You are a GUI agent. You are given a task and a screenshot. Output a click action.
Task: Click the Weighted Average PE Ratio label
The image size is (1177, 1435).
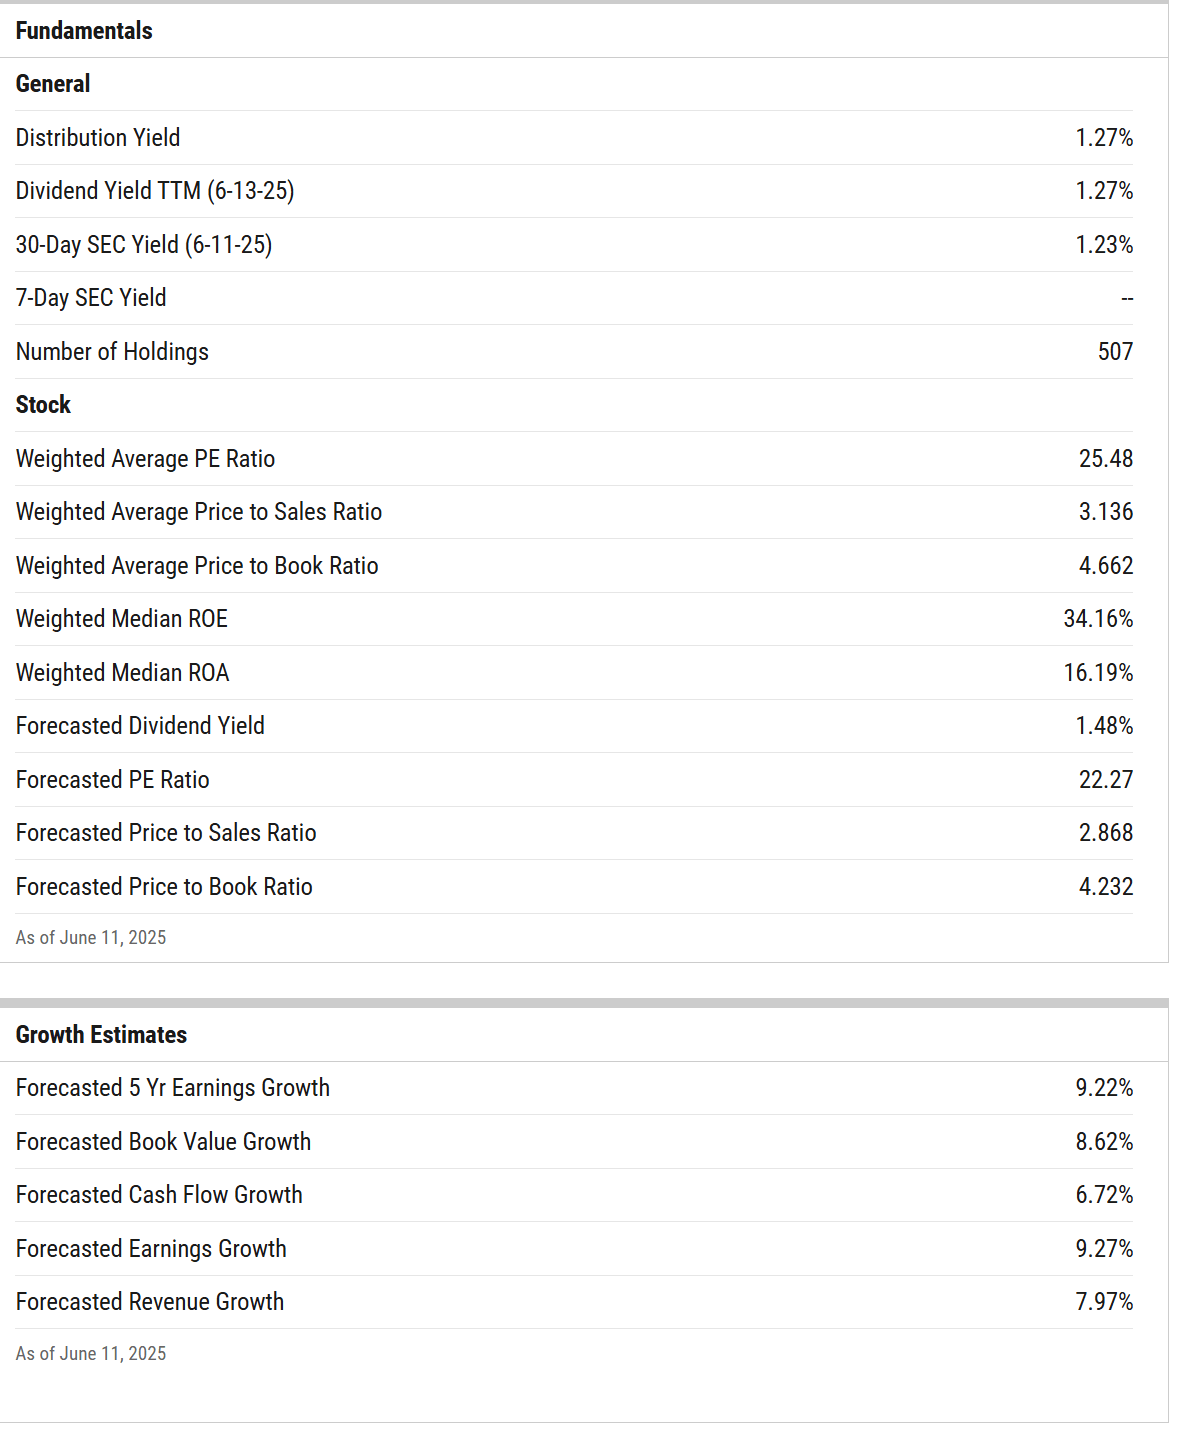tap(145, 459)
